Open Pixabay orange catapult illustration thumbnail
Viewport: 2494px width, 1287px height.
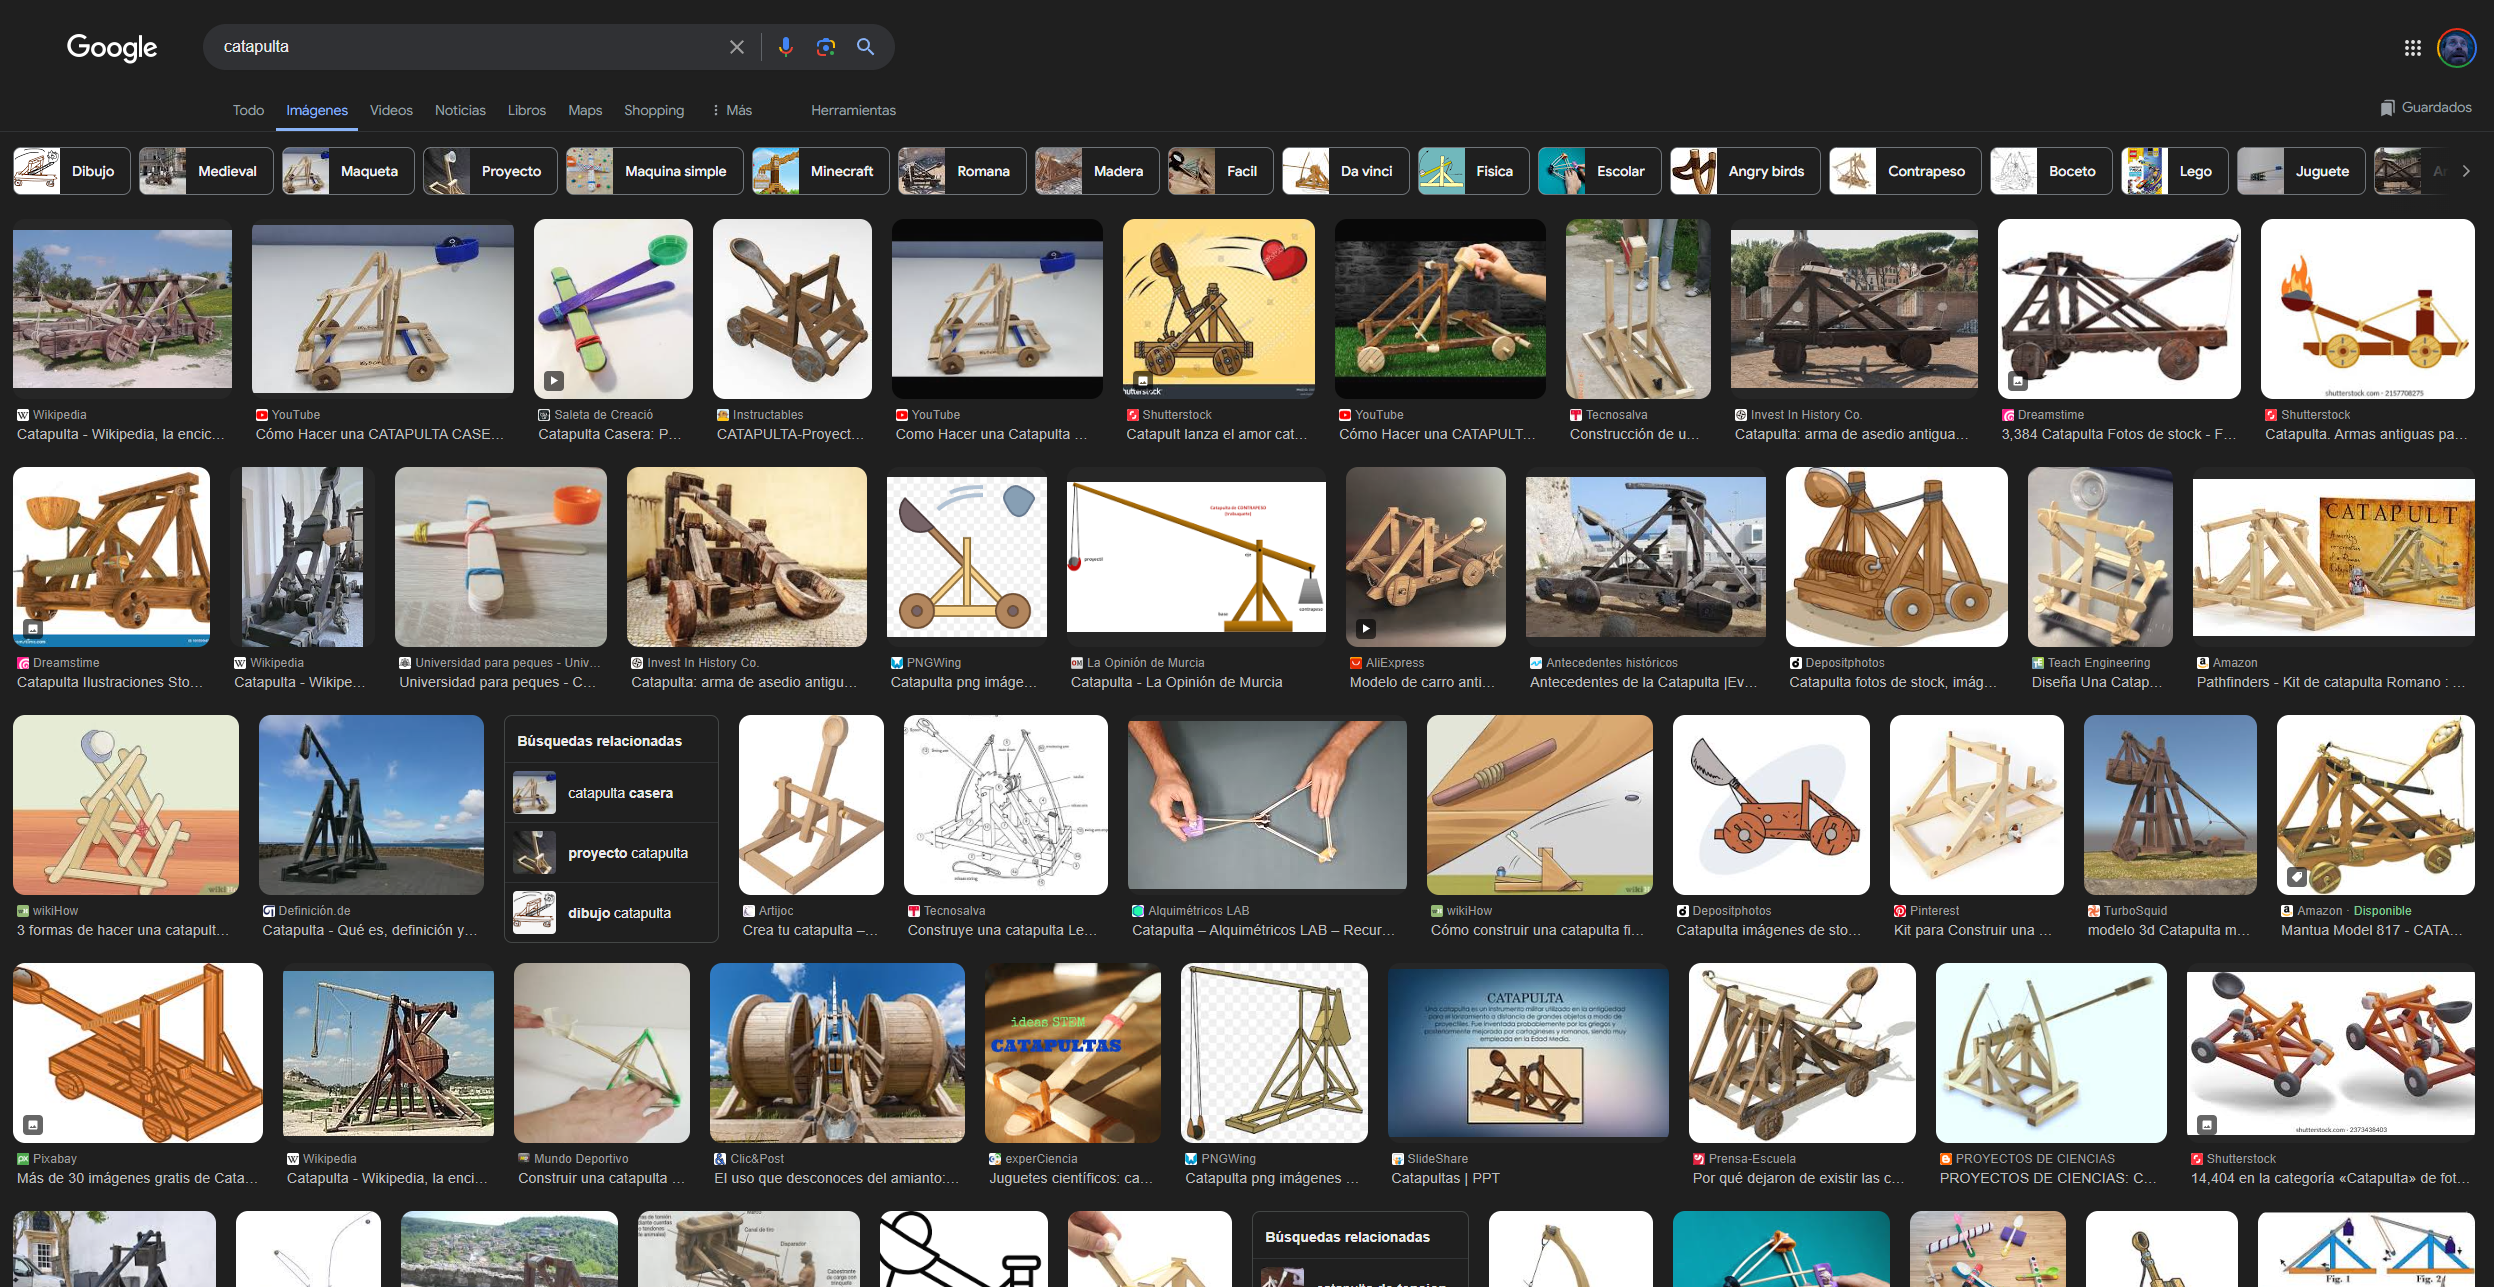coord(138,1053)
